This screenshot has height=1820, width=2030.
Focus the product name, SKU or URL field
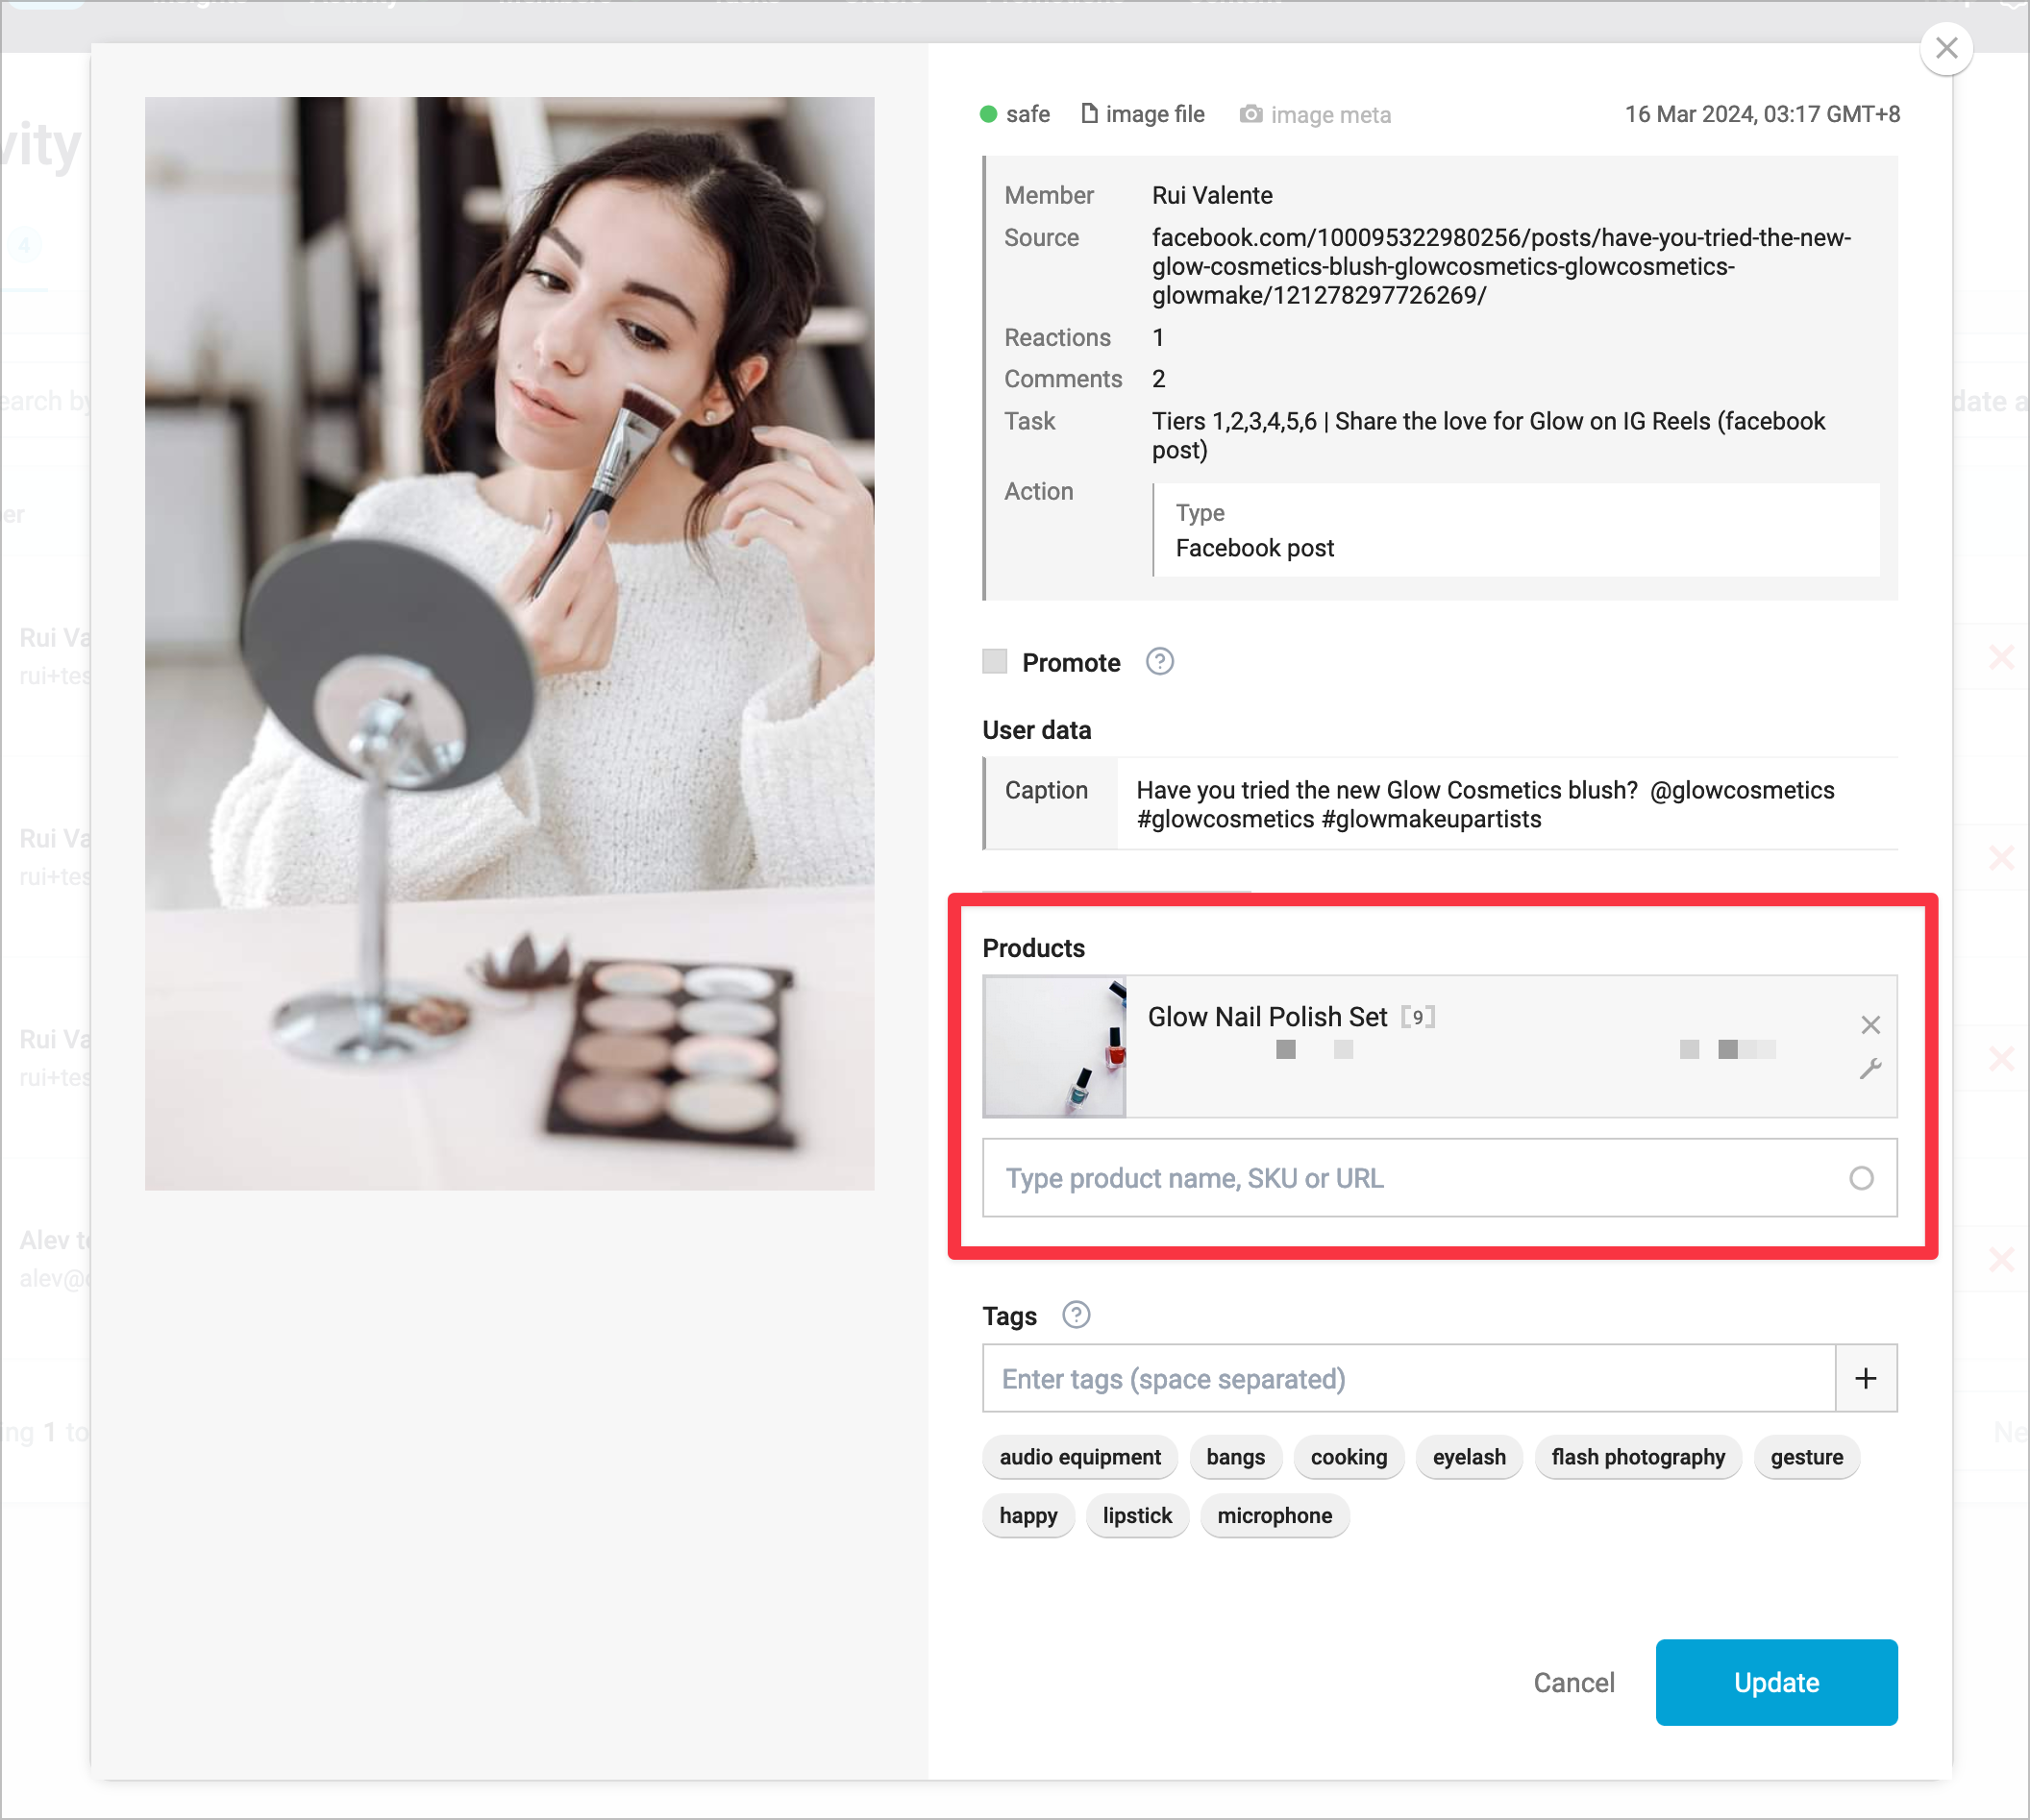click(1439, 1178)
